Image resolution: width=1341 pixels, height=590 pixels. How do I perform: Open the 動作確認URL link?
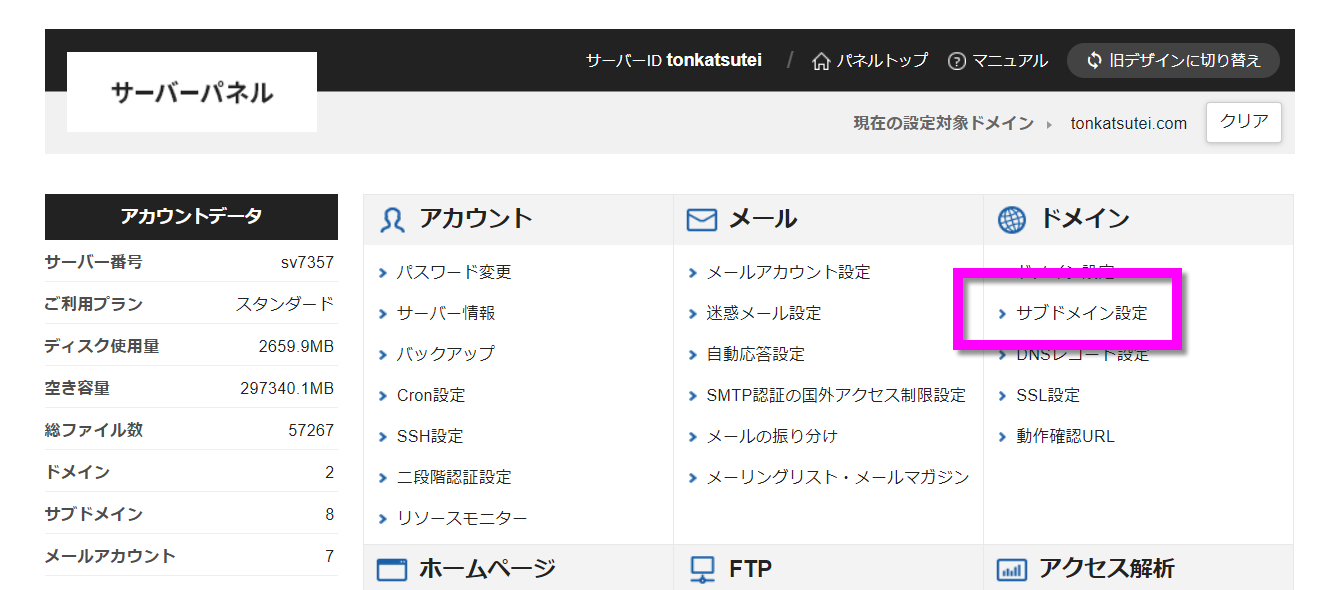(x=1065, y=436)
